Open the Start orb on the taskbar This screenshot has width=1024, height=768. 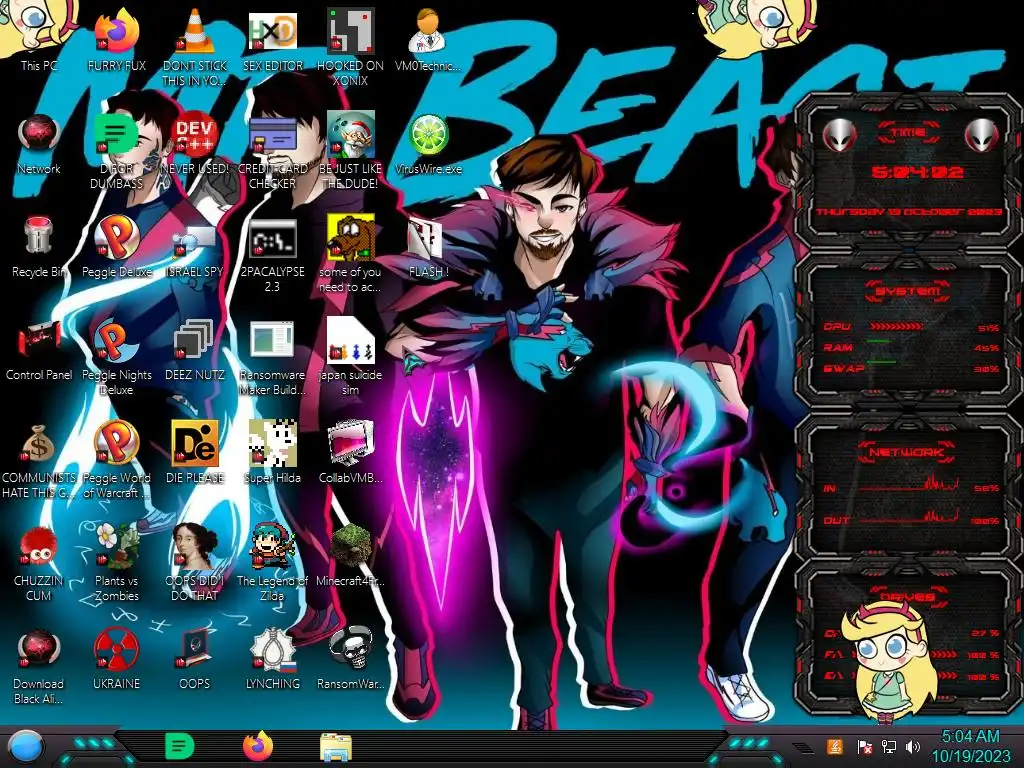click(x=24, y=747)
